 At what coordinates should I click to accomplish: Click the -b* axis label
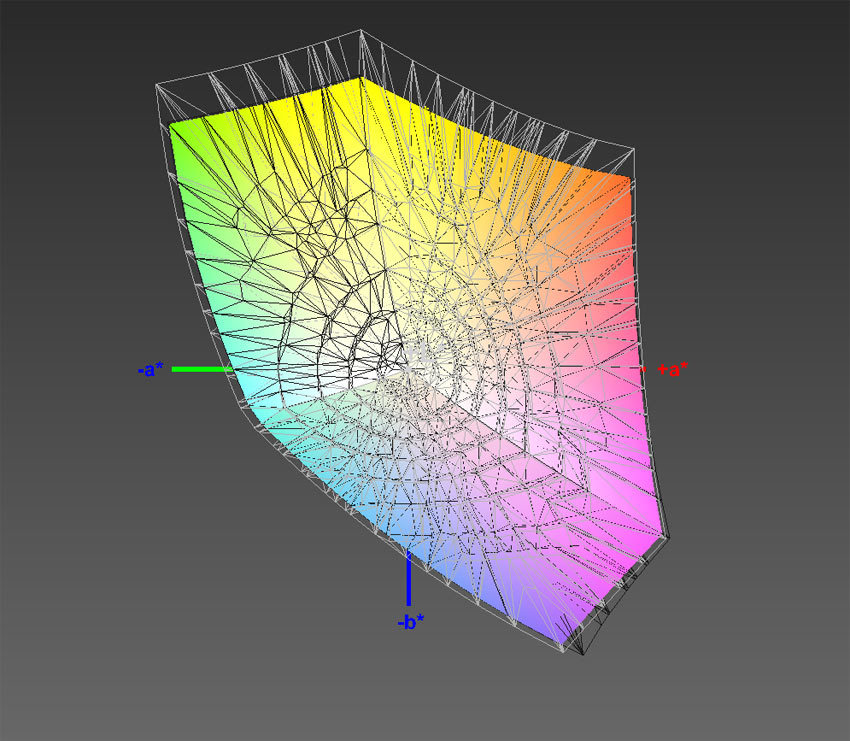[410, 622]
